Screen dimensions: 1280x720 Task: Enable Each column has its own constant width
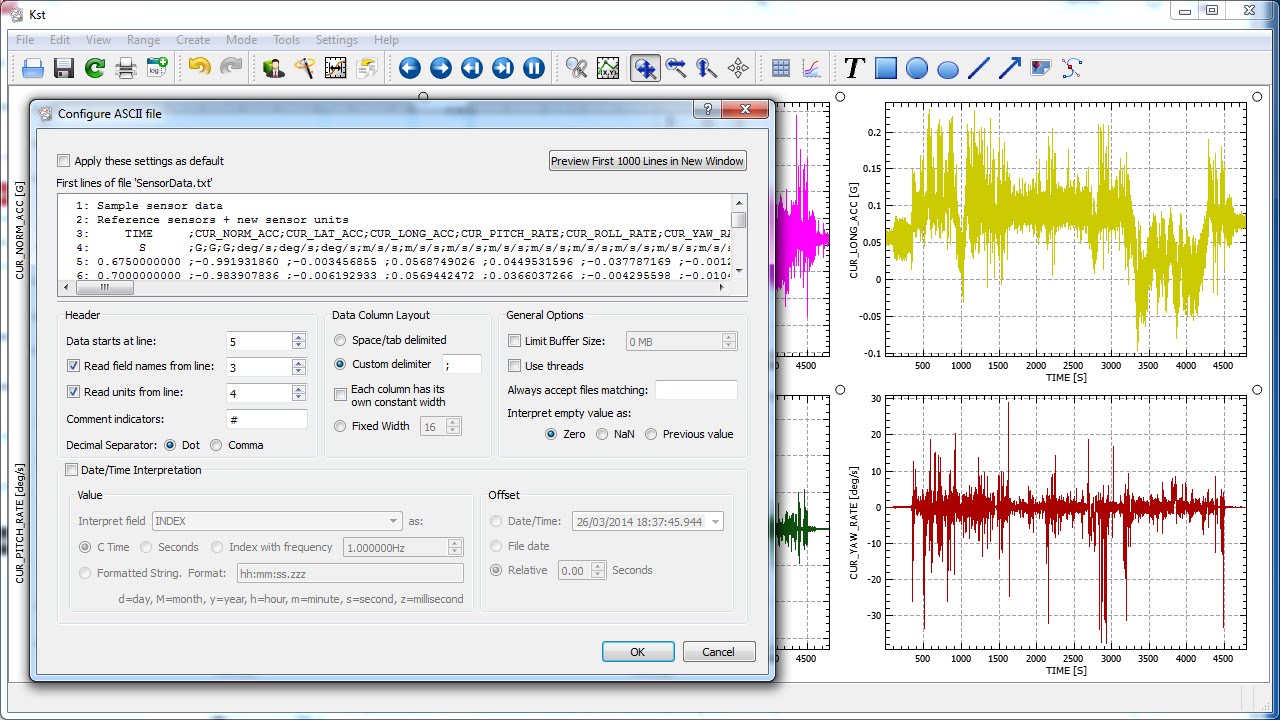[341, 395]
